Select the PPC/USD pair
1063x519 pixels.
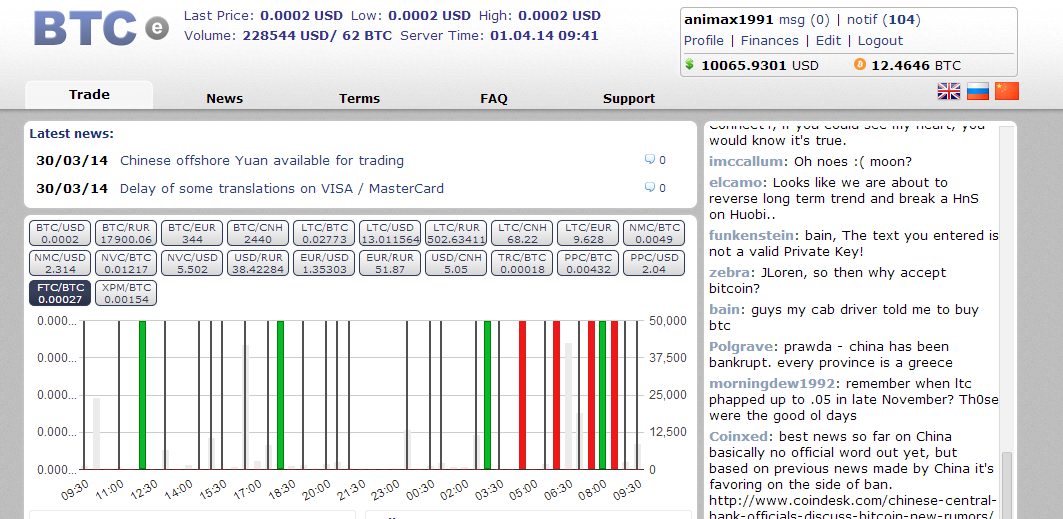(x=654, y=263)
